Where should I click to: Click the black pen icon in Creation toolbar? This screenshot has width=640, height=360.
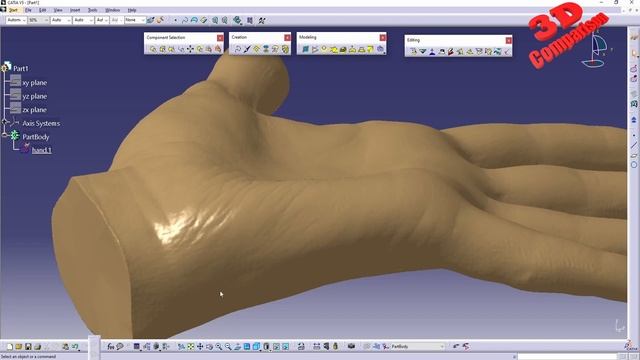(247, 49)
